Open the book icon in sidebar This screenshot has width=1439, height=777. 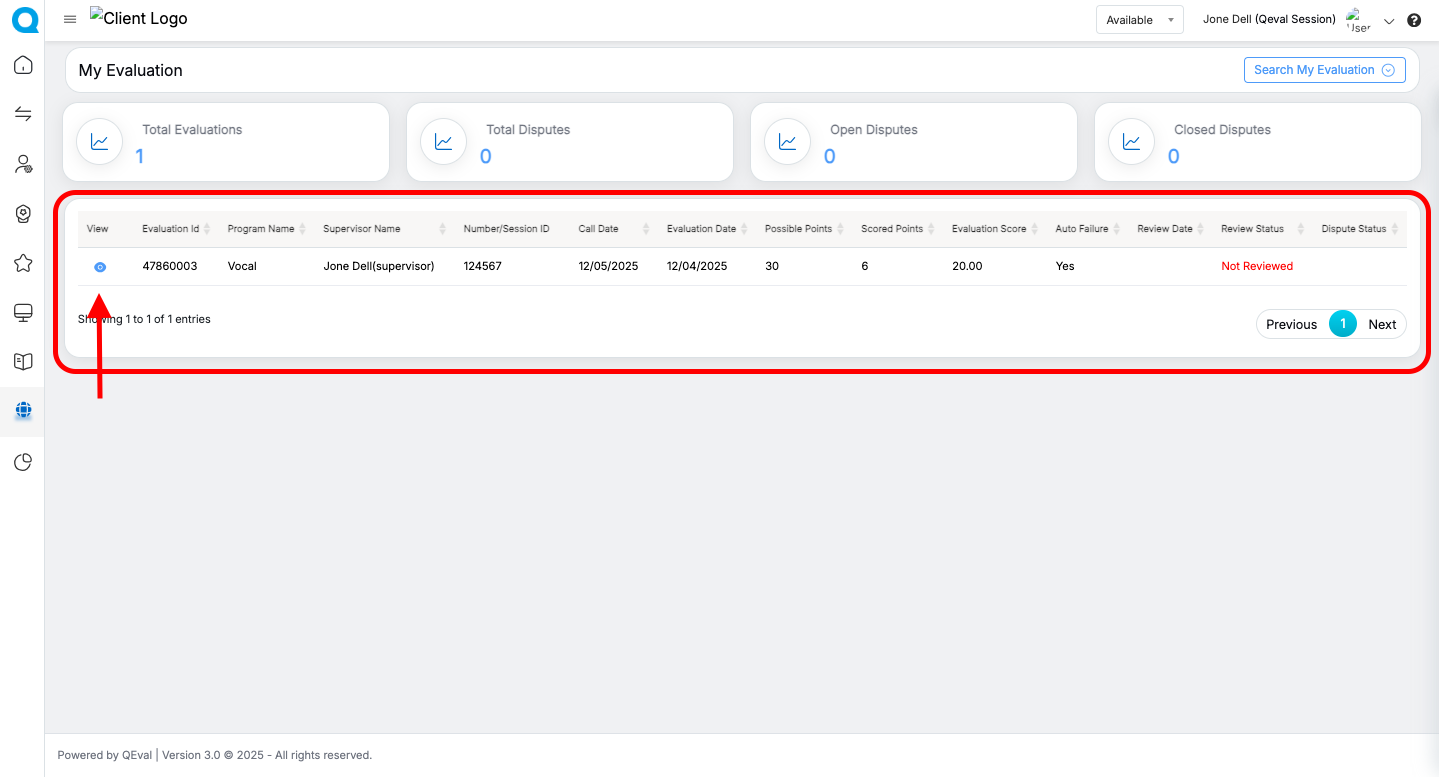click(23, 362)
